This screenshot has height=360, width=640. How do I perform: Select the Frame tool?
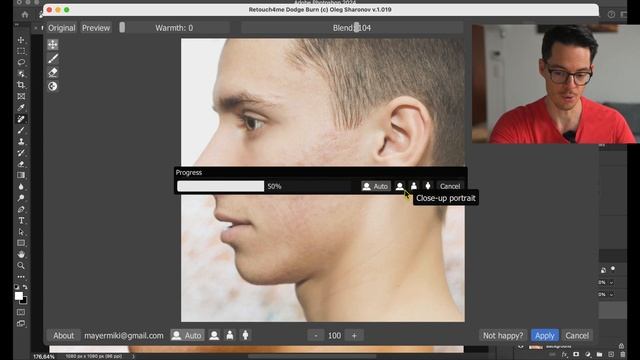tap(21, 96)
